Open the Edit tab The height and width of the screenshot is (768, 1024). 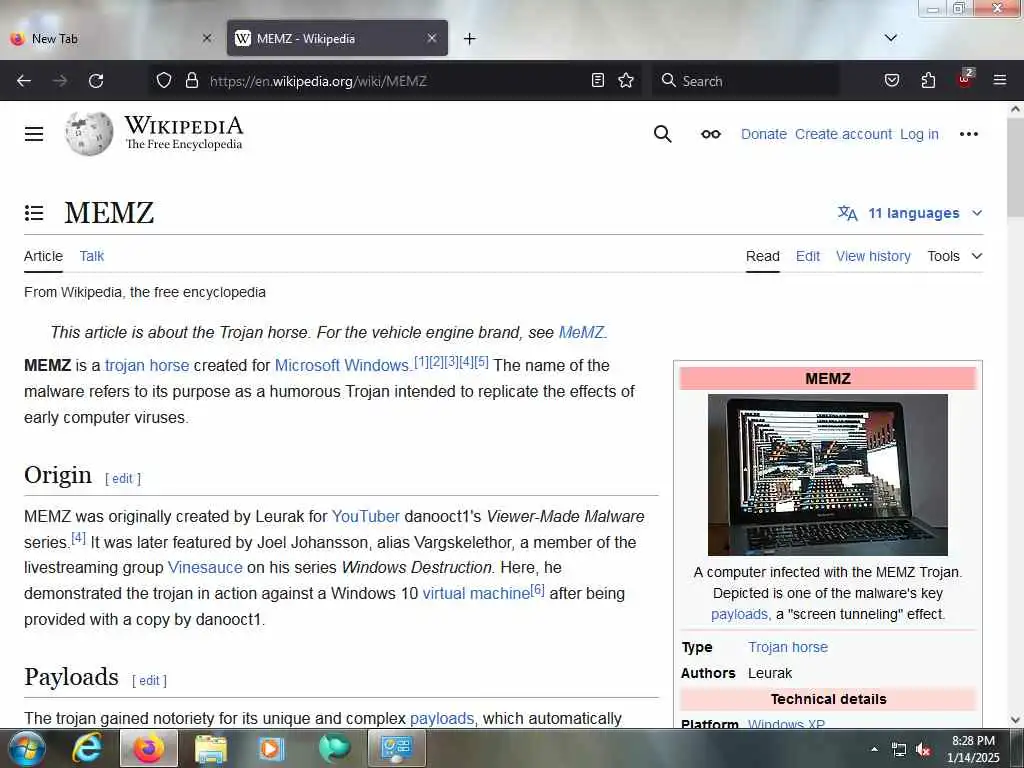tap(808, 256)
